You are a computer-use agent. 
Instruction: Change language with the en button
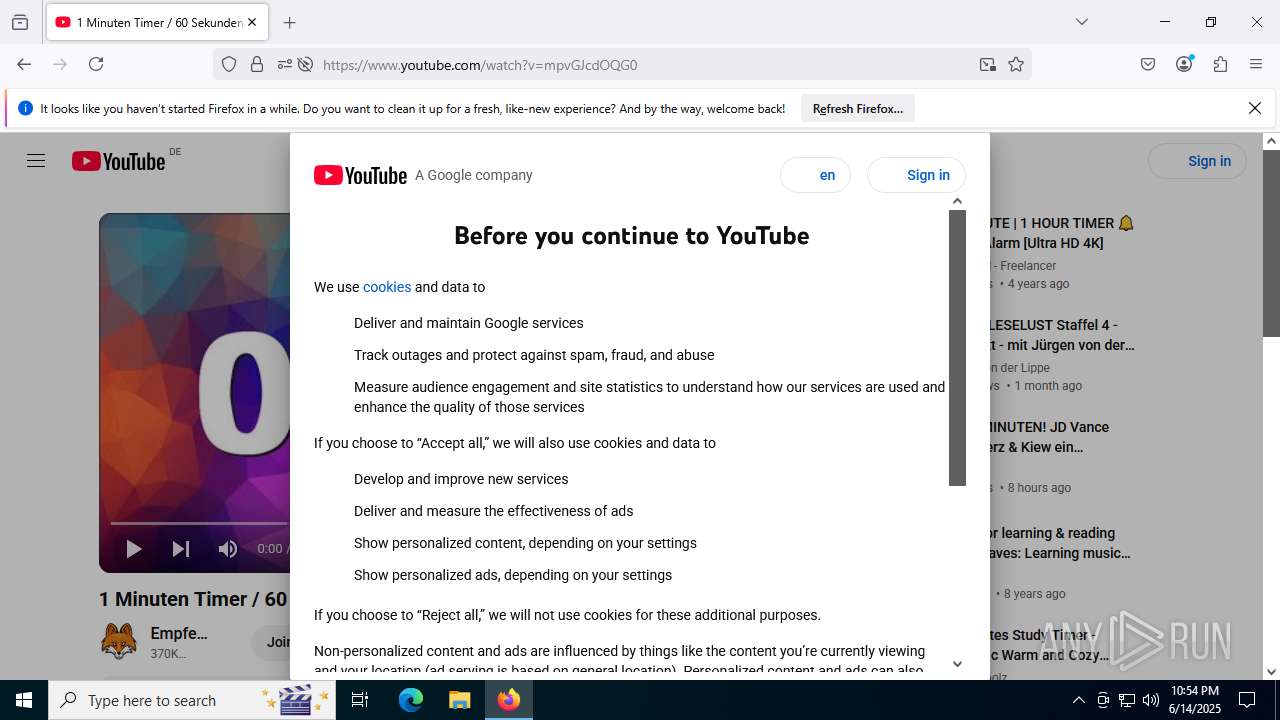tap(815, 175)
